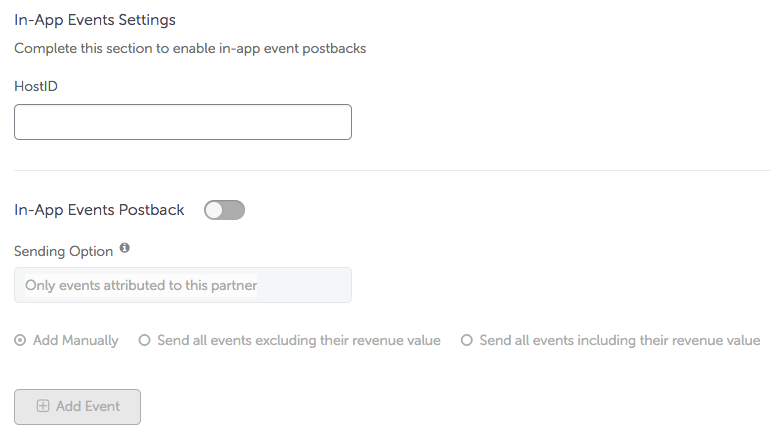Click the 'Complete this section' description text

tap(190, 48)
